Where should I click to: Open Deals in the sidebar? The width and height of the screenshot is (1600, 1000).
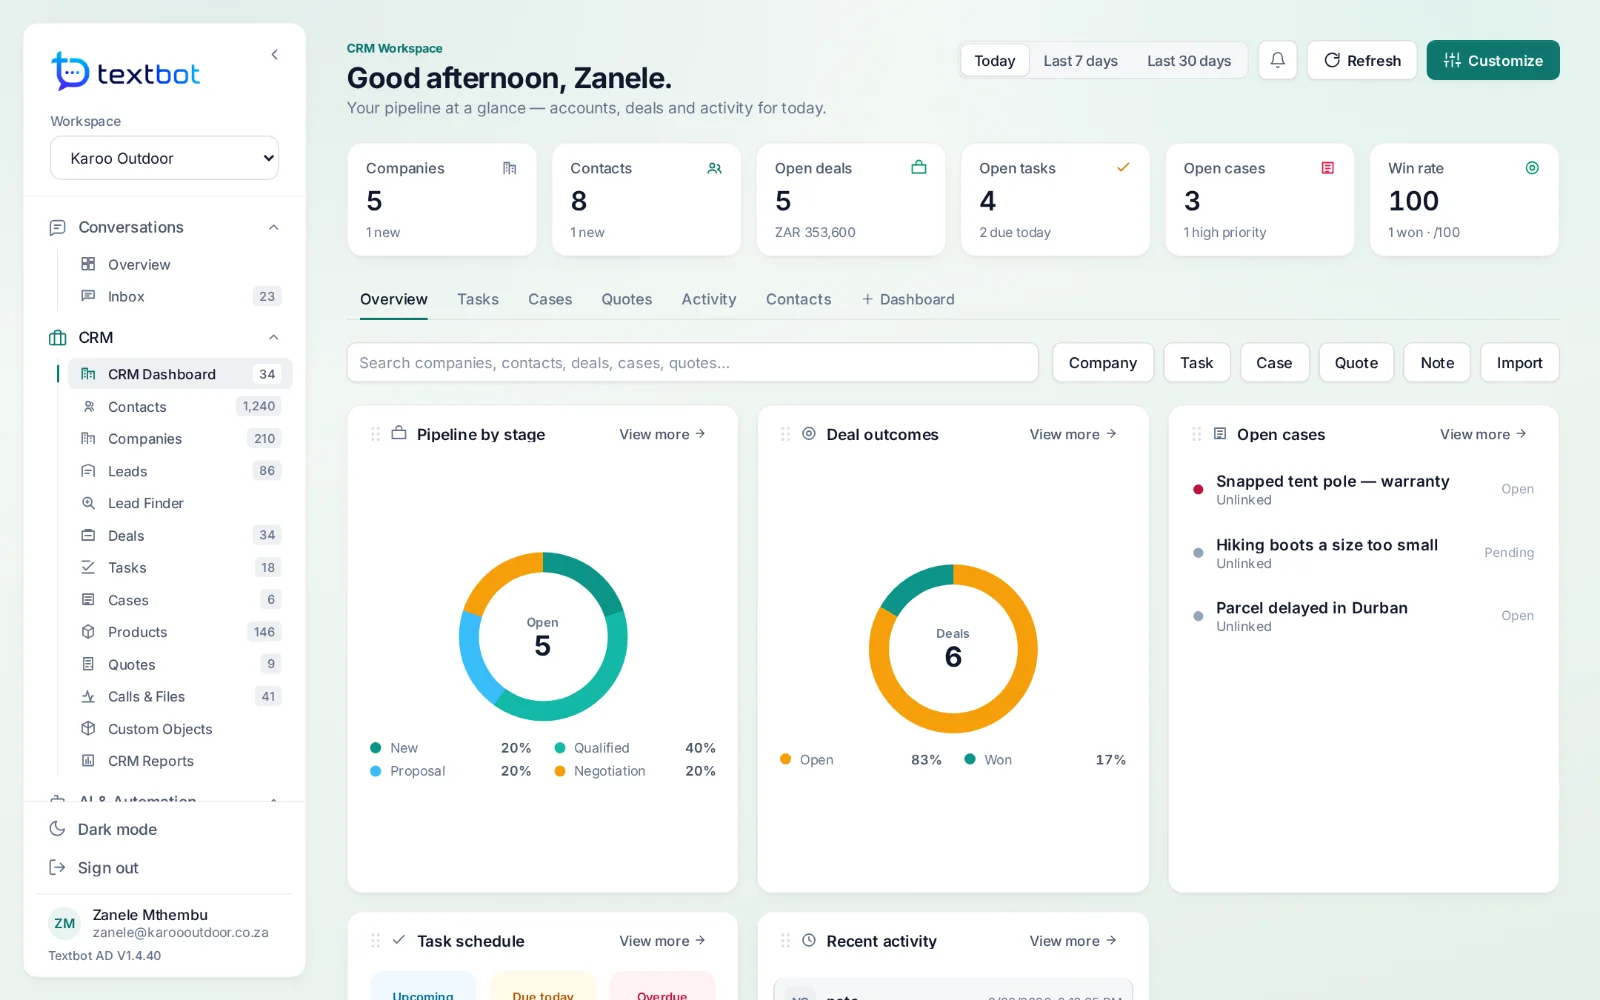click(180, 535)
